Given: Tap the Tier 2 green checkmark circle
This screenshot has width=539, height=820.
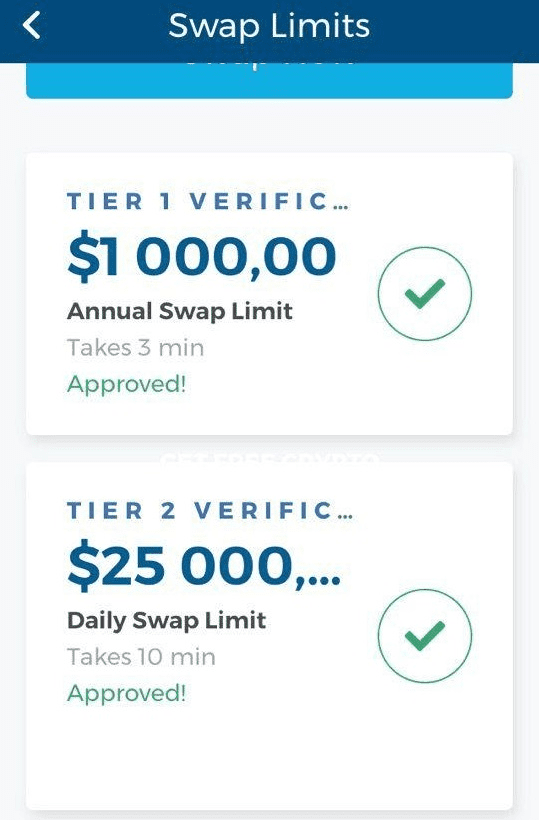Looking at the screenshot, I should pyautogui.click(x=425, y=636).
